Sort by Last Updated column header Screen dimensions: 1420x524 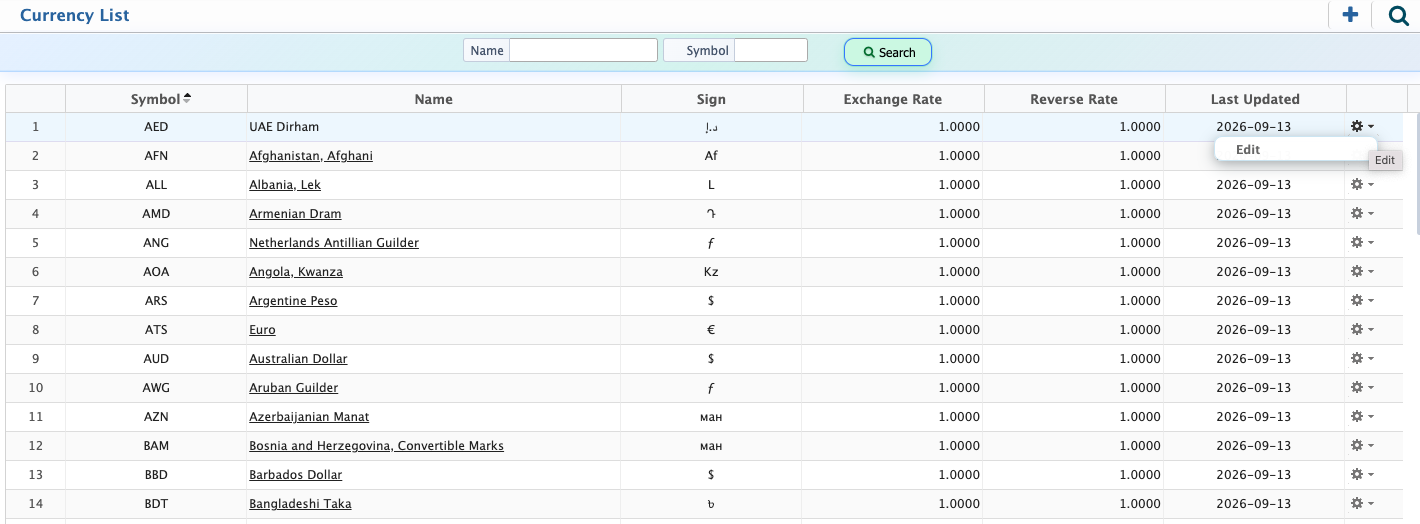pos(1255,99)
